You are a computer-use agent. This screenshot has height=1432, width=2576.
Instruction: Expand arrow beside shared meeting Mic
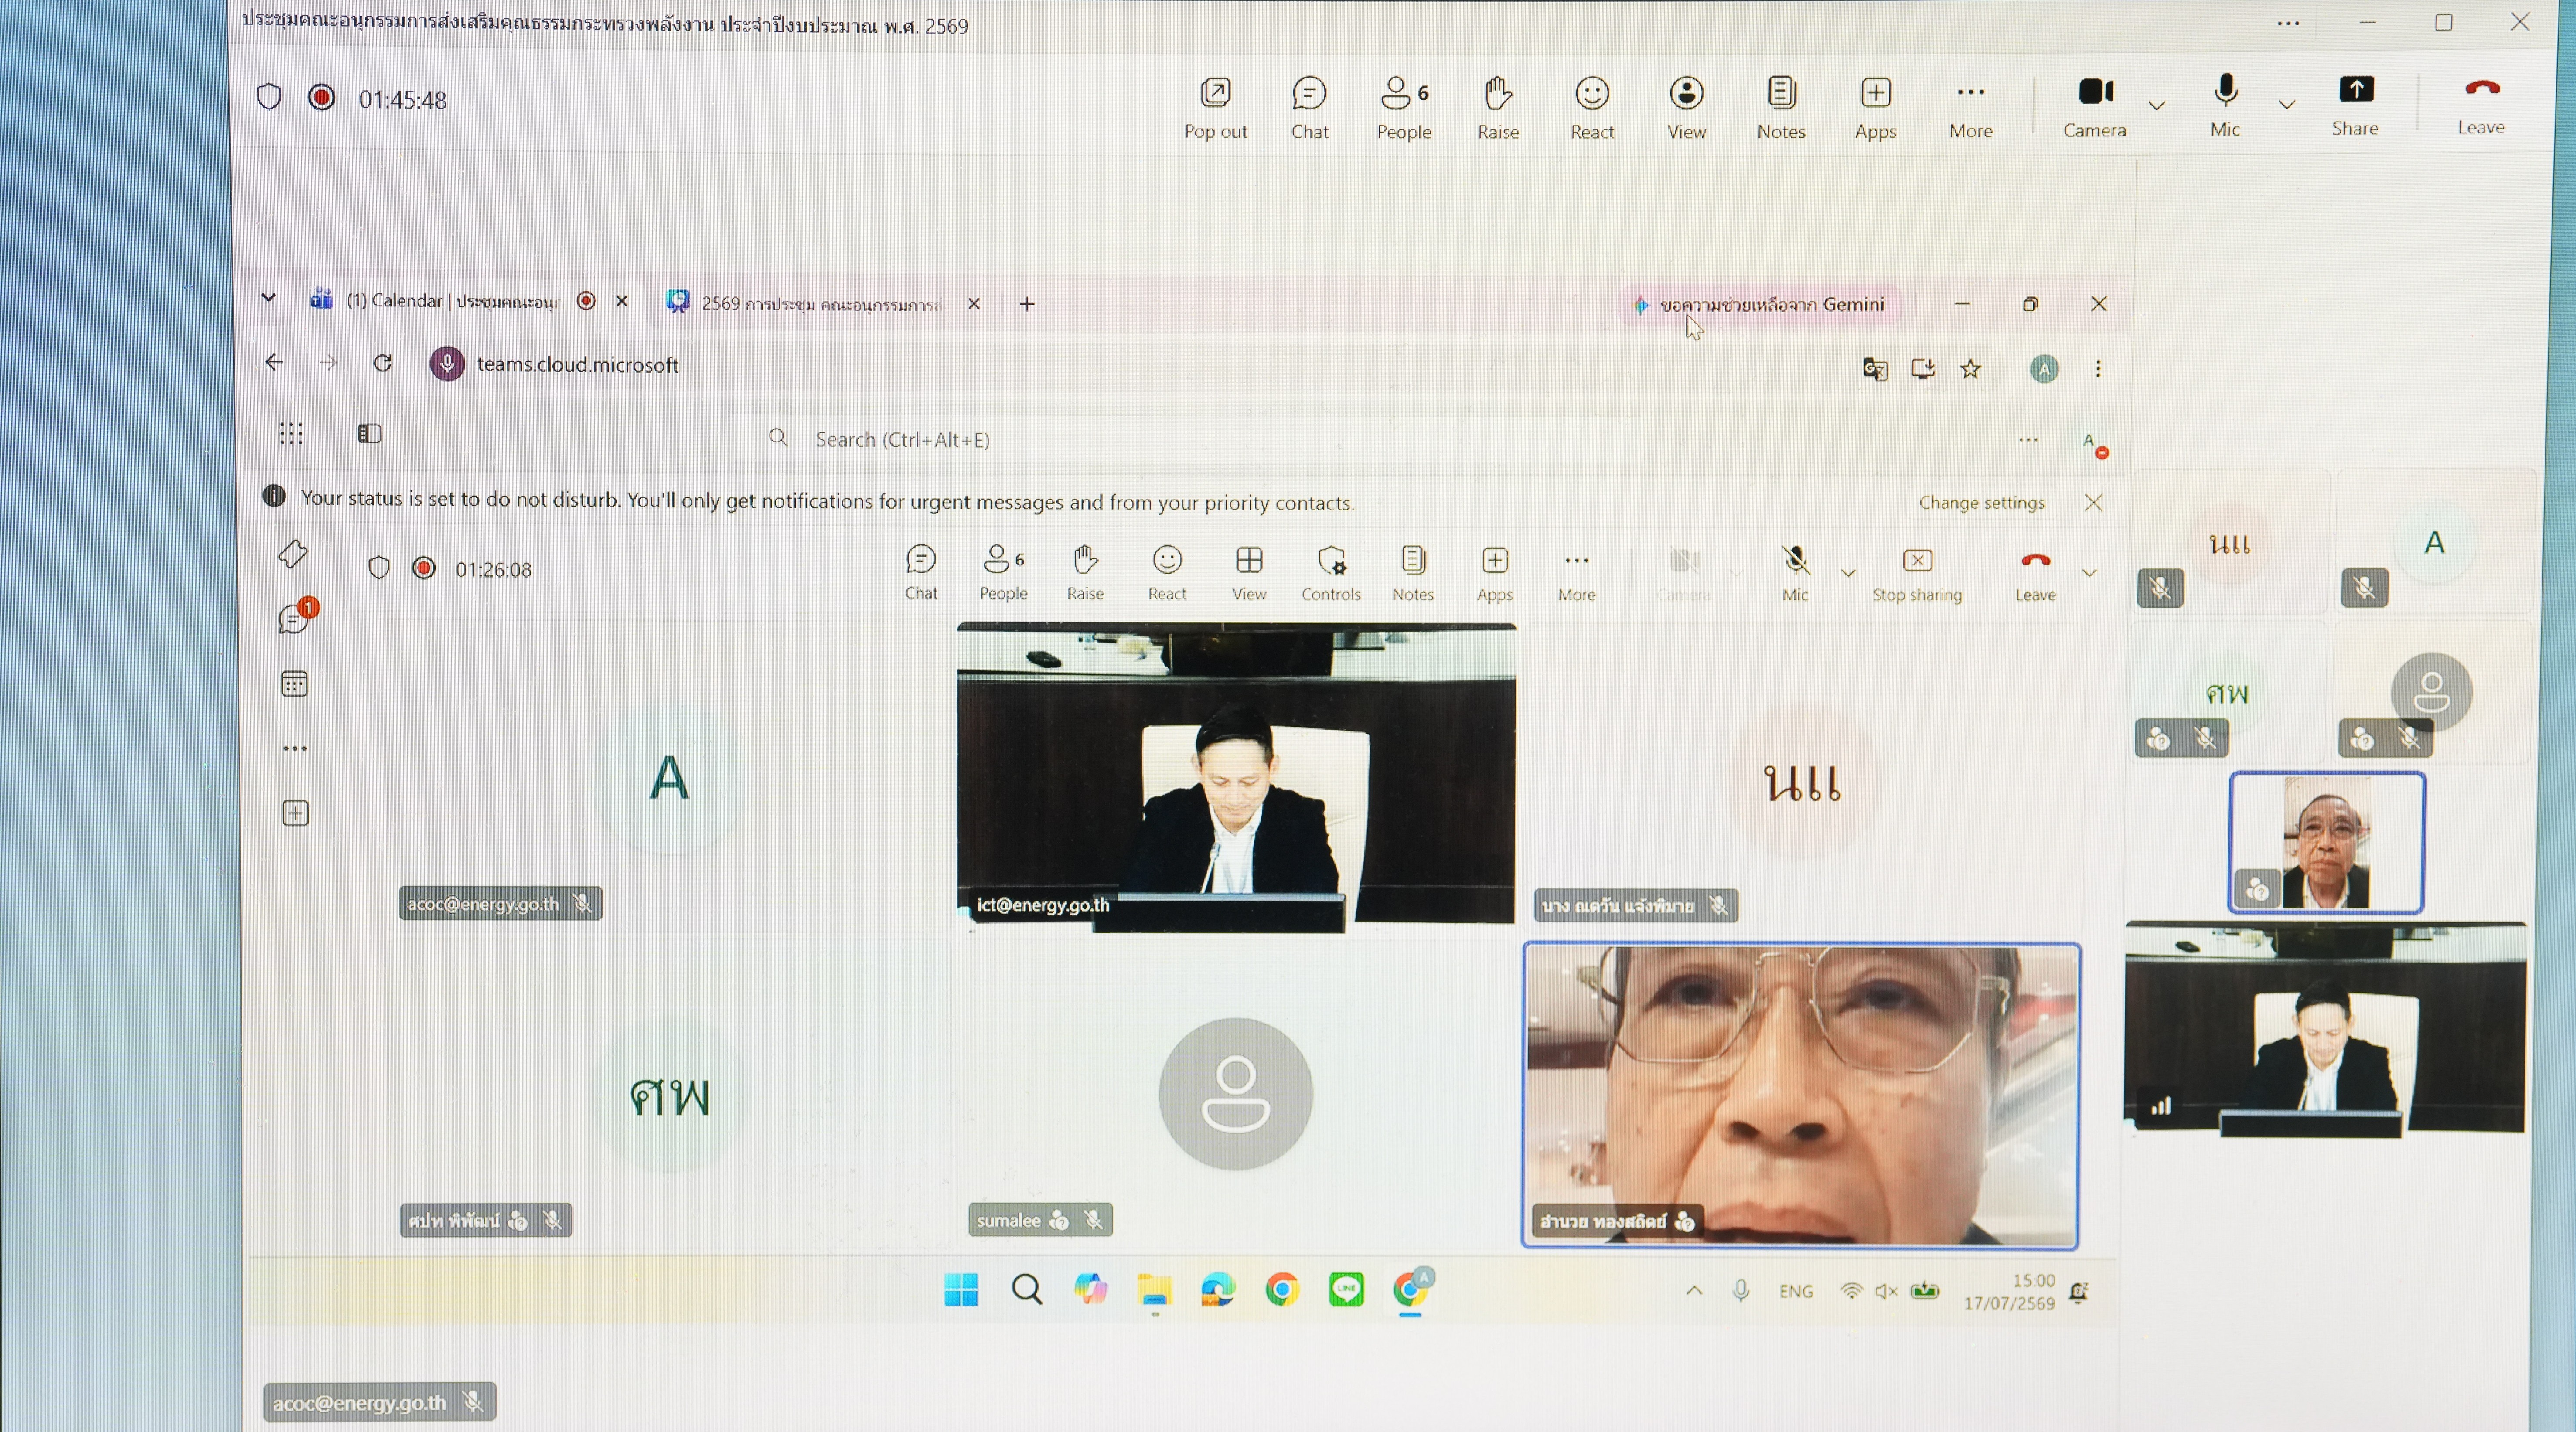1848,573
